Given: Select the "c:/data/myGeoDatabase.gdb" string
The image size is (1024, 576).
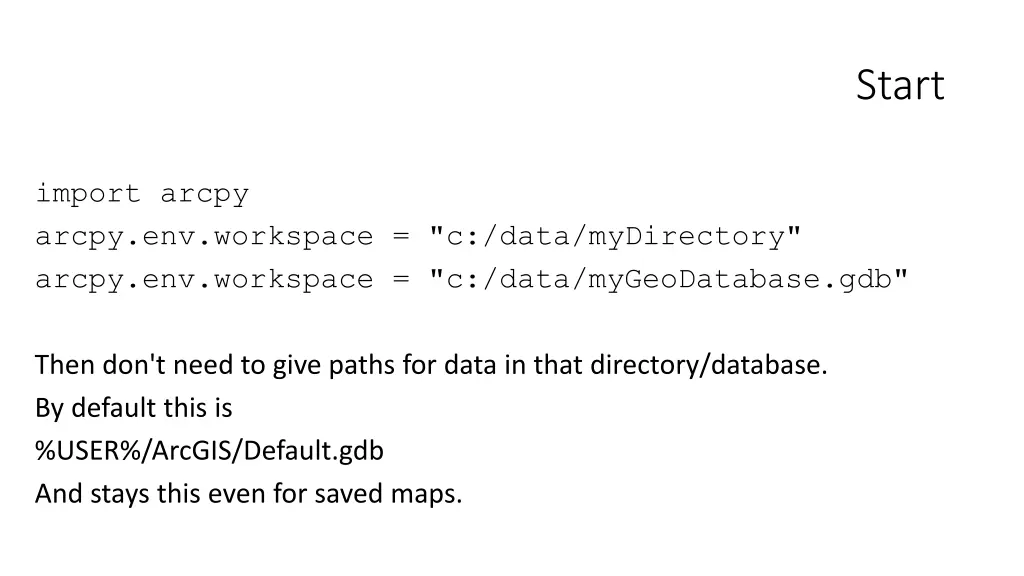Looking at the screenshot, I should [x=669, y=280].
